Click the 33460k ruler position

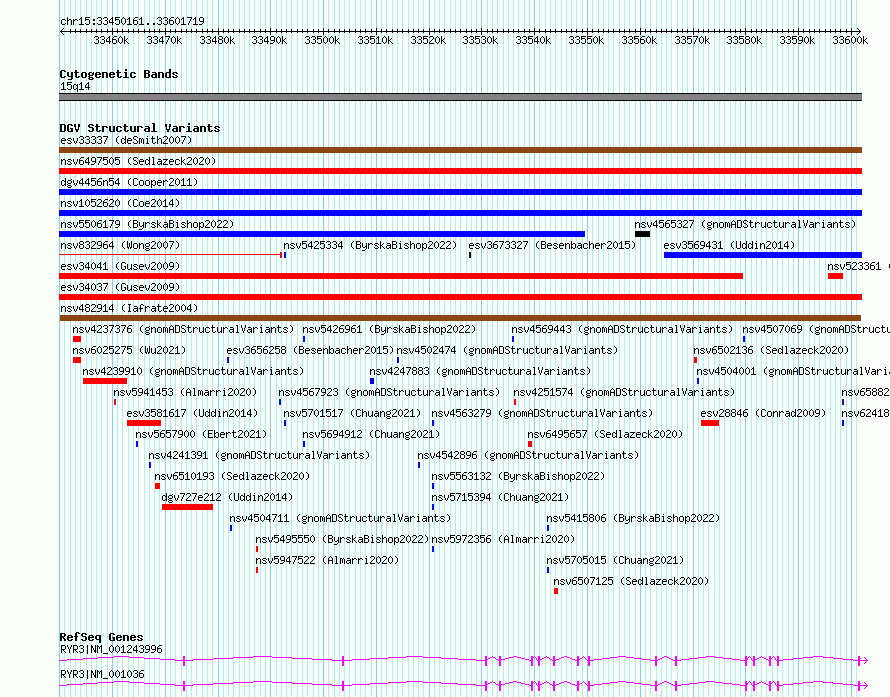[x=111, y=40]
